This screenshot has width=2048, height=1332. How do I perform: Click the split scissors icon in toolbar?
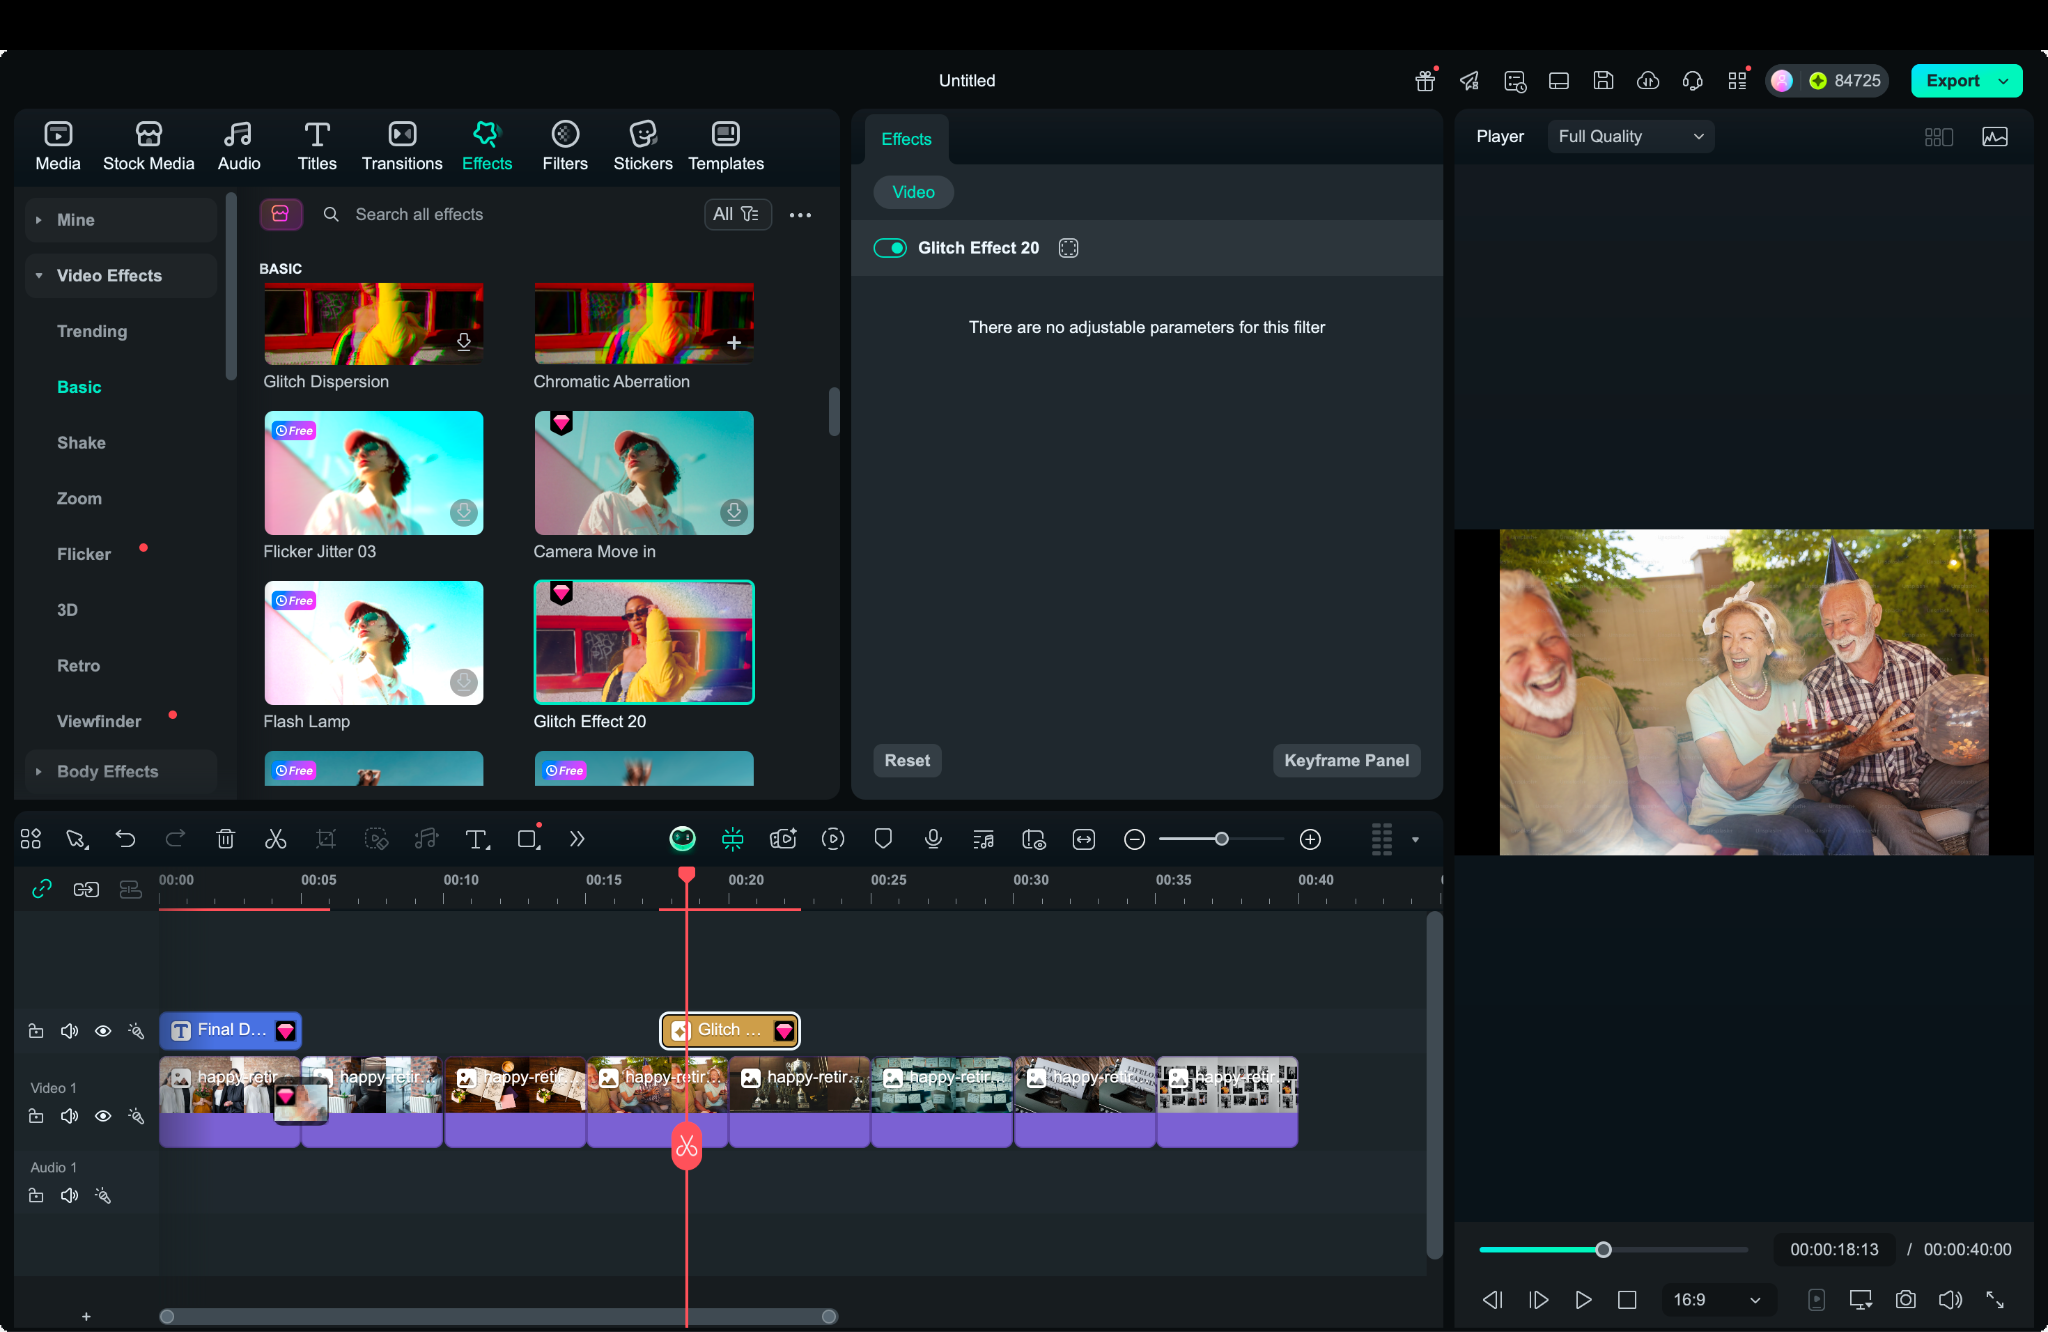(276, 839)
